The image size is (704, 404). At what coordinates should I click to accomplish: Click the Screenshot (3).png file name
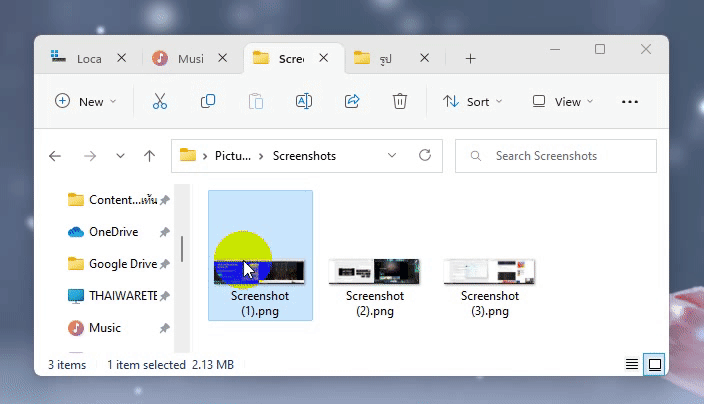coord(490,303)
